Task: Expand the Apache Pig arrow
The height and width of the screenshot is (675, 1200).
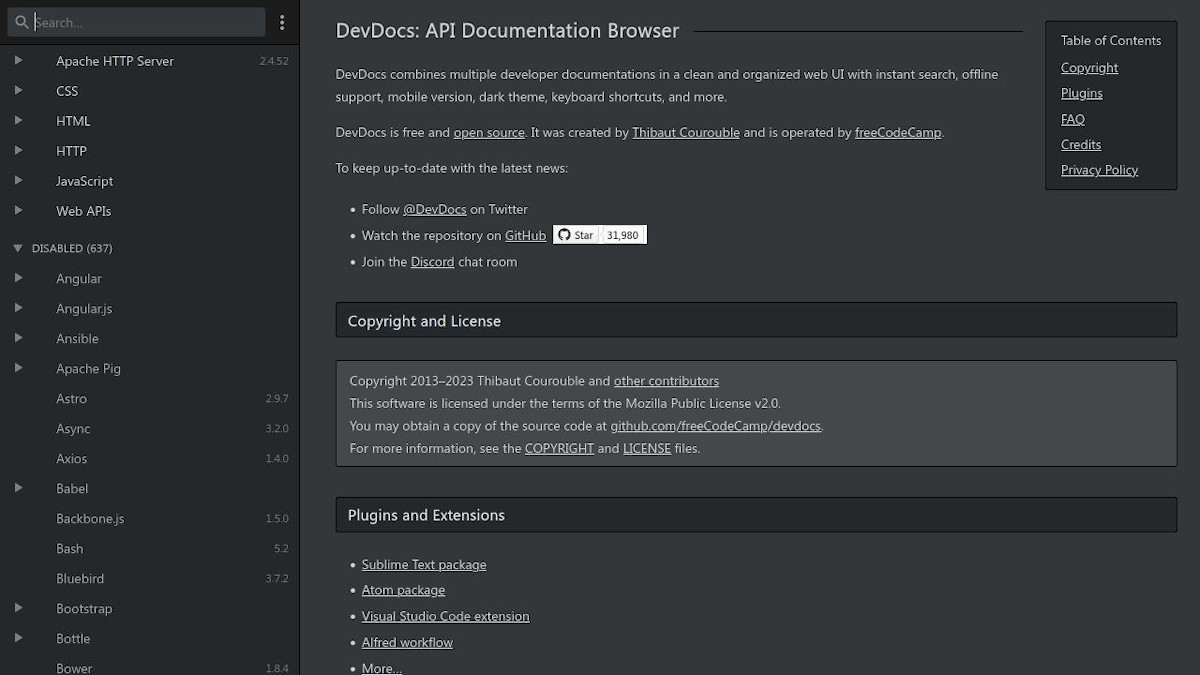Action: coord(18,368)
